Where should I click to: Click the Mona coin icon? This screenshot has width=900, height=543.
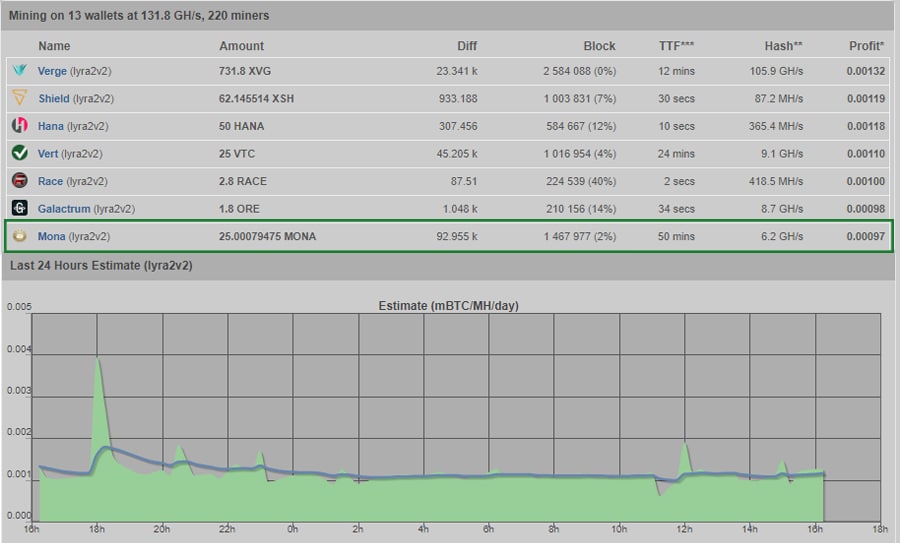(x=19, y=236)
